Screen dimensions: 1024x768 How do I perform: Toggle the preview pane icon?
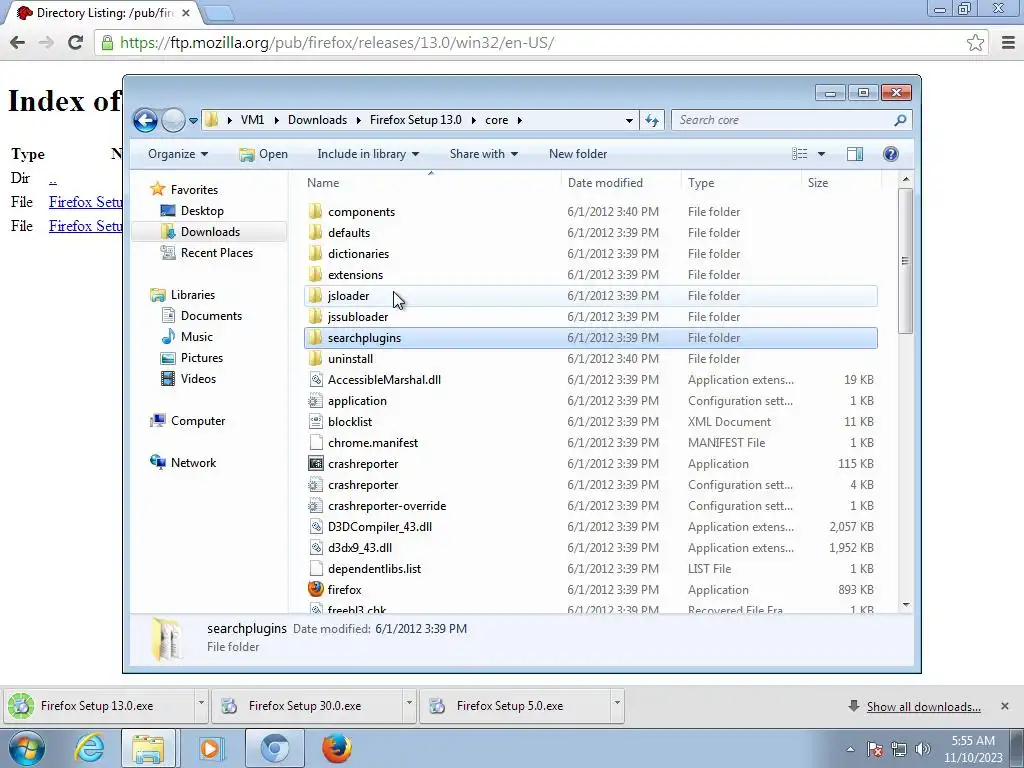855,154
